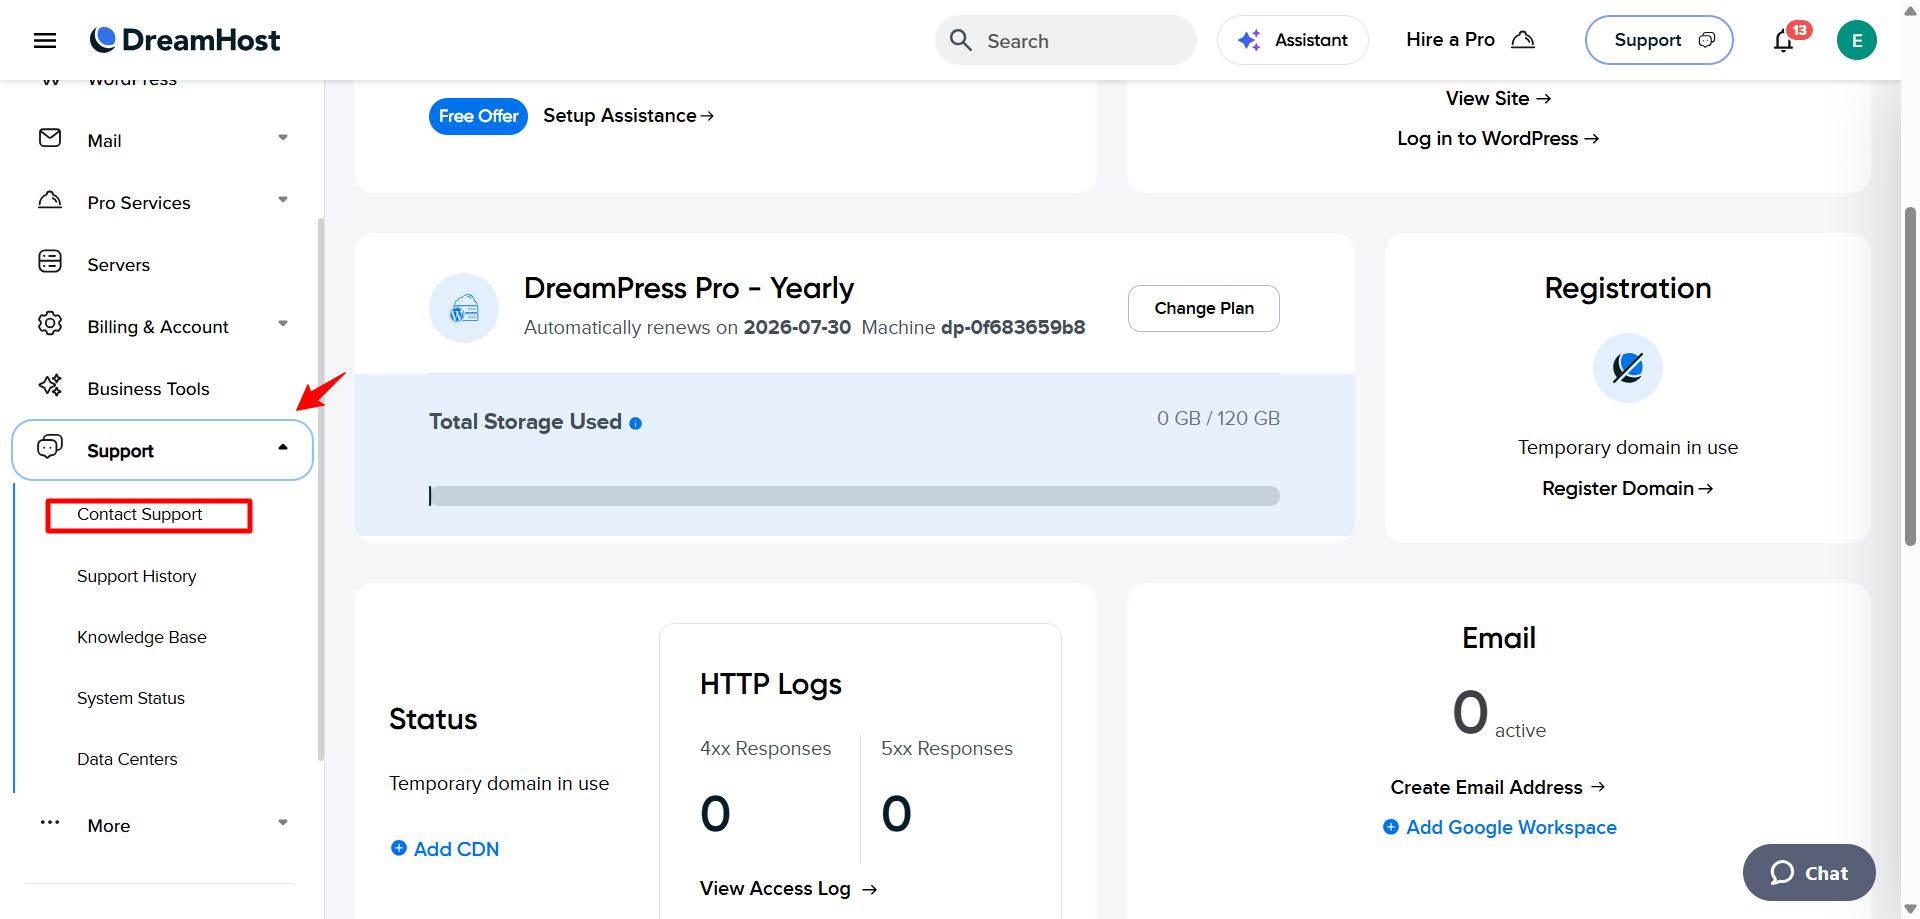Select Knowledge Base in sidebar

pyautogui.click(x=142, y=637)
